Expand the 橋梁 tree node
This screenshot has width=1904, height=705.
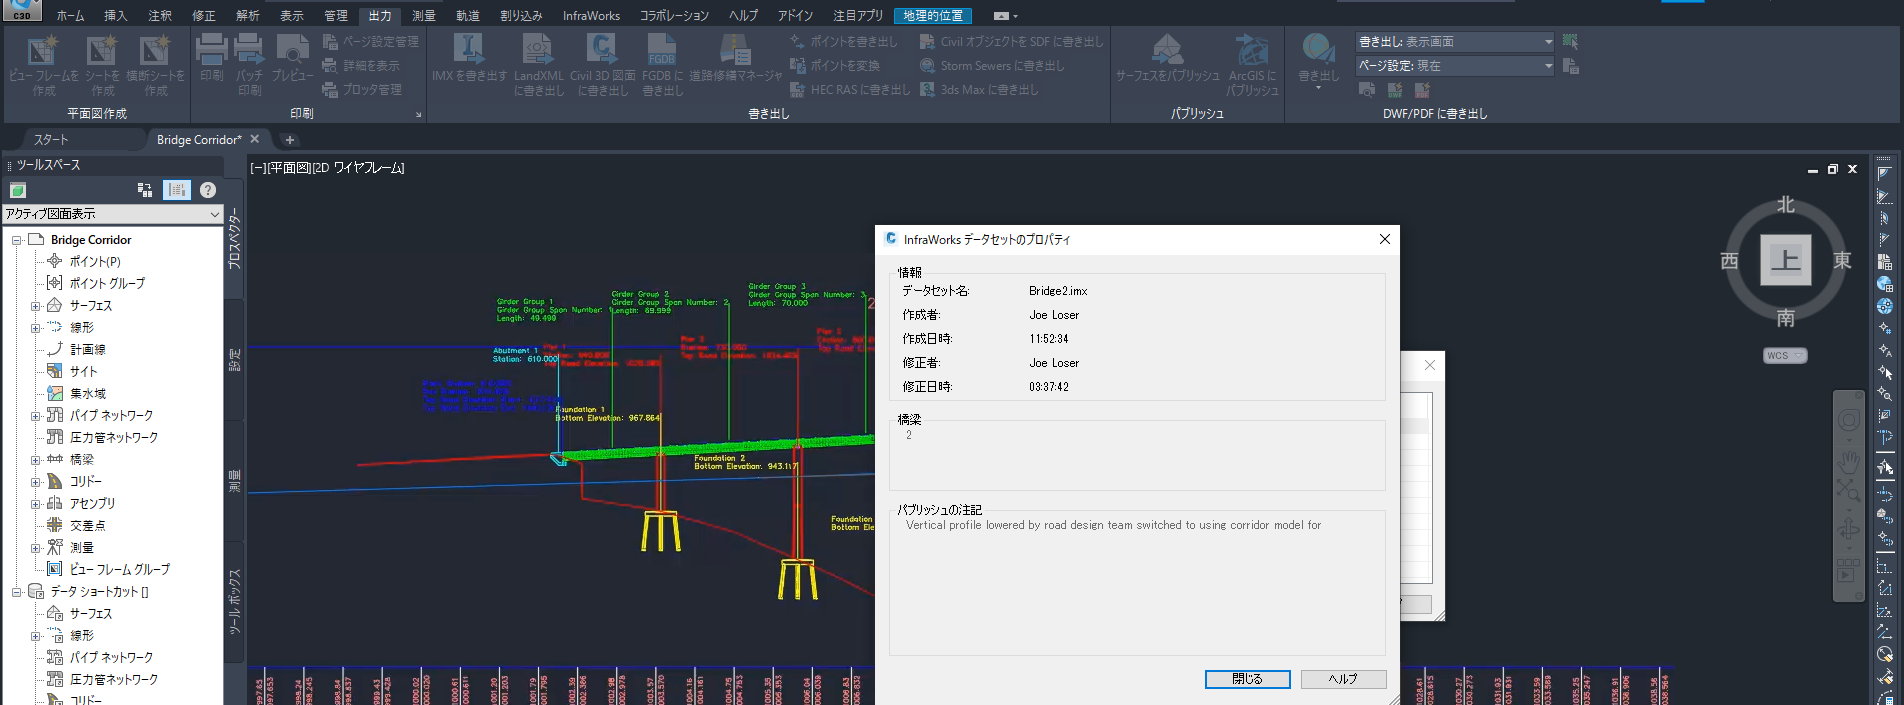(x=35, y=460)
